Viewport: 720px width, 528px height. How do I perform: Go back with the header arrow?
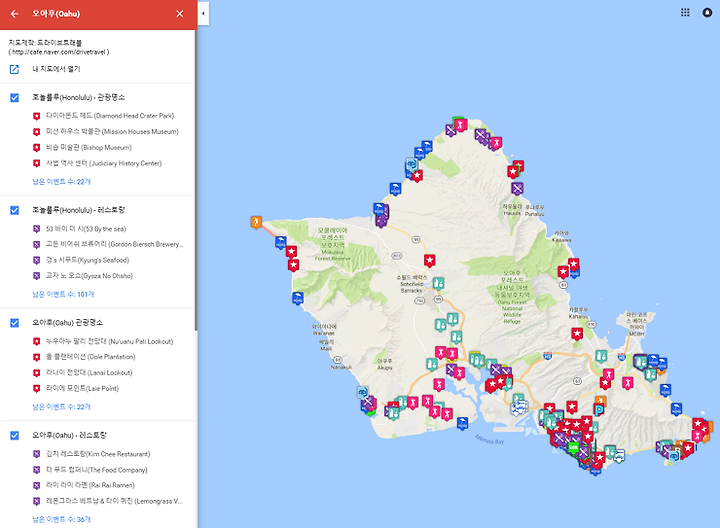click(15, 14)
